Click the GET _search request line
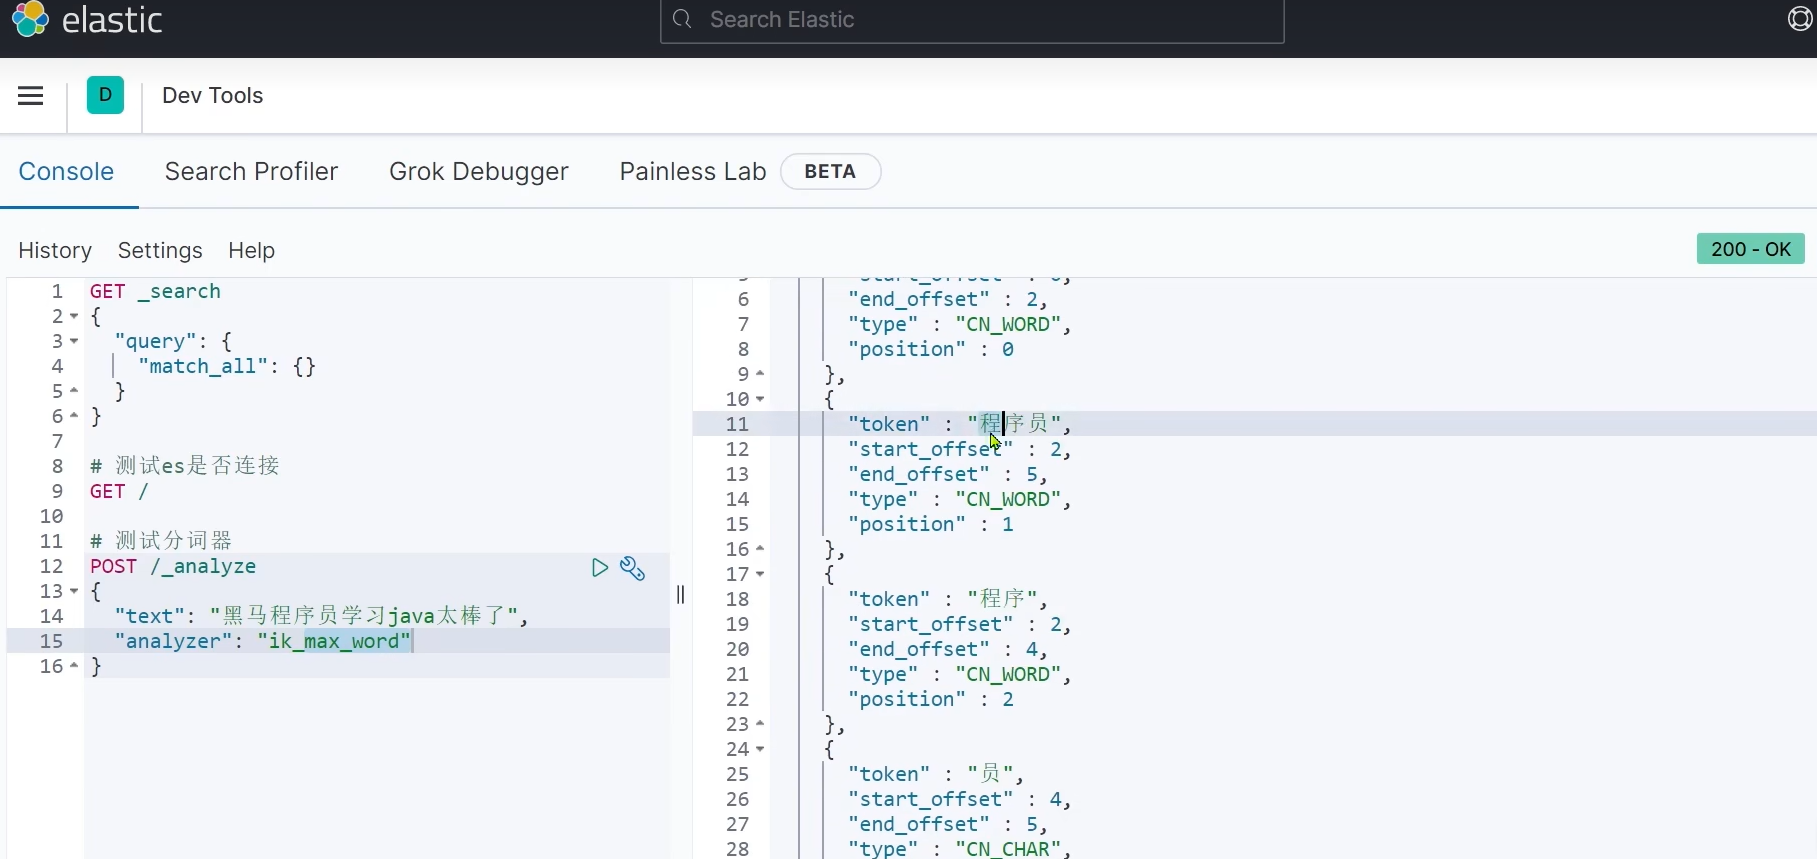Screen dimensions: 1817x859 (x=155, y=291)
